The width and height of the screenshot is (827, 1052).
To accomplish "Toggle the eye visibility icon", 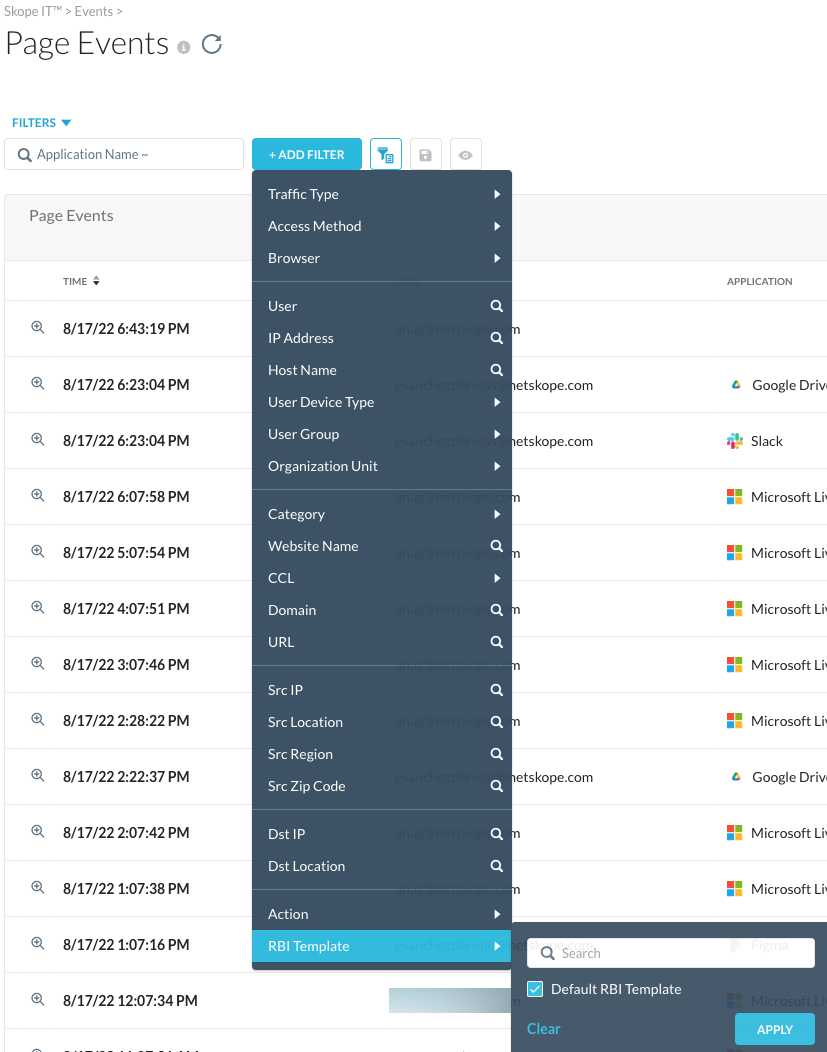I will coord(465,154).
